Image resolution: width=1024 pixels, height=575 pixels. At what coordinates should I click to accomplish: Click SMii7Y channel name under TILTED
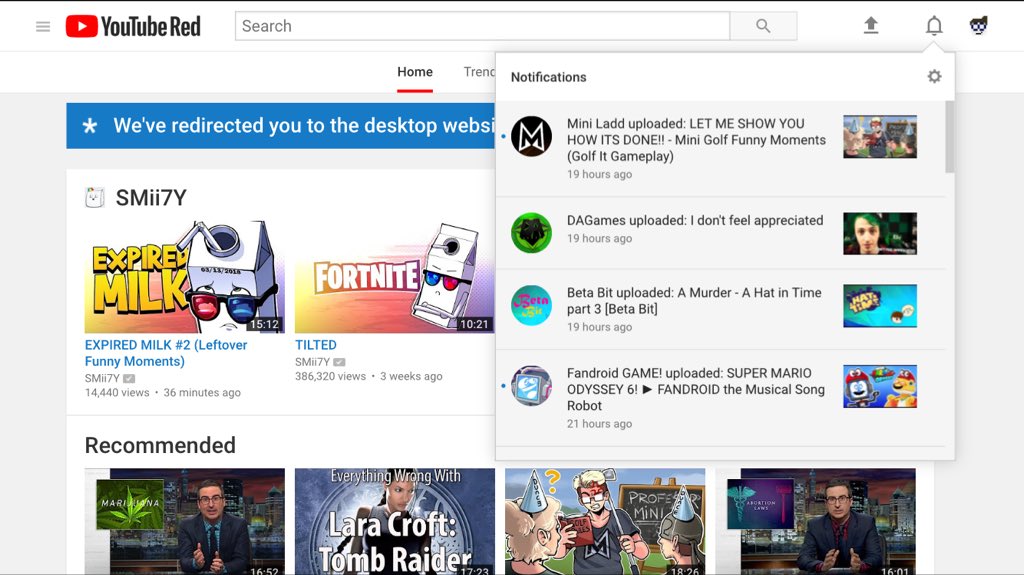click(x=313, y=362)
